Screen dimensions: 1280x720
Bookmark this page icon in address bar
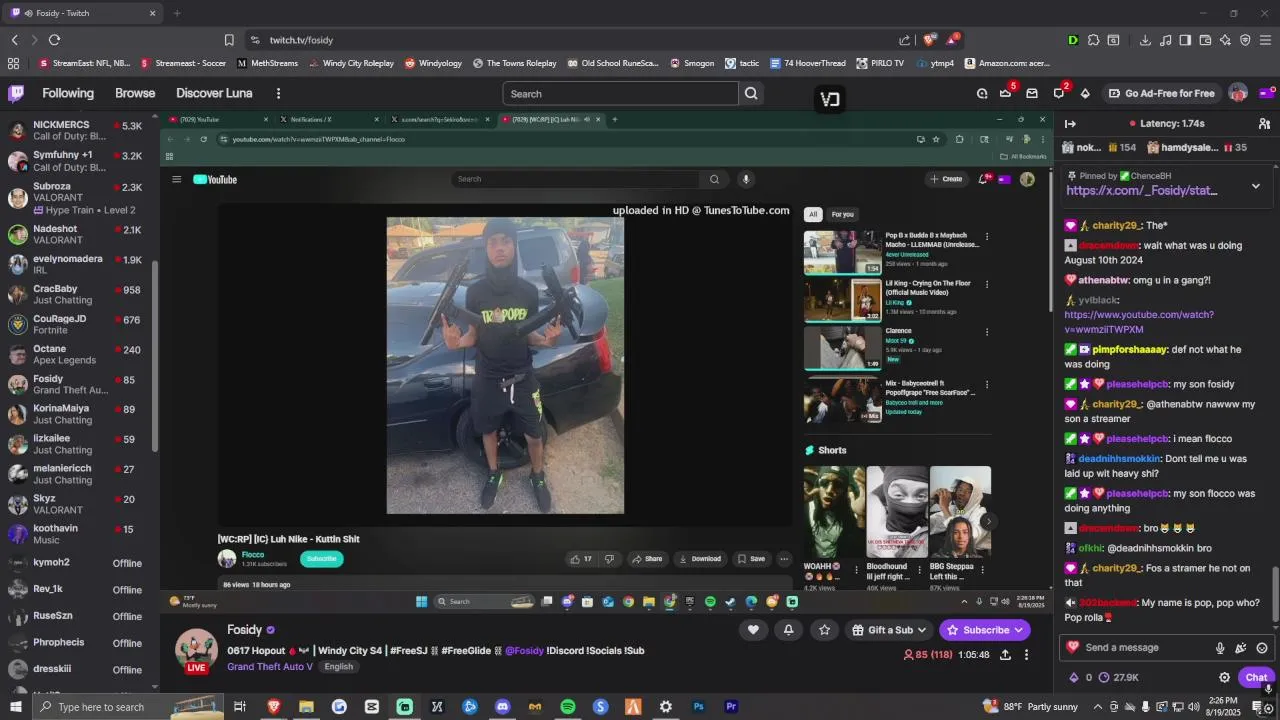[229, 40]
